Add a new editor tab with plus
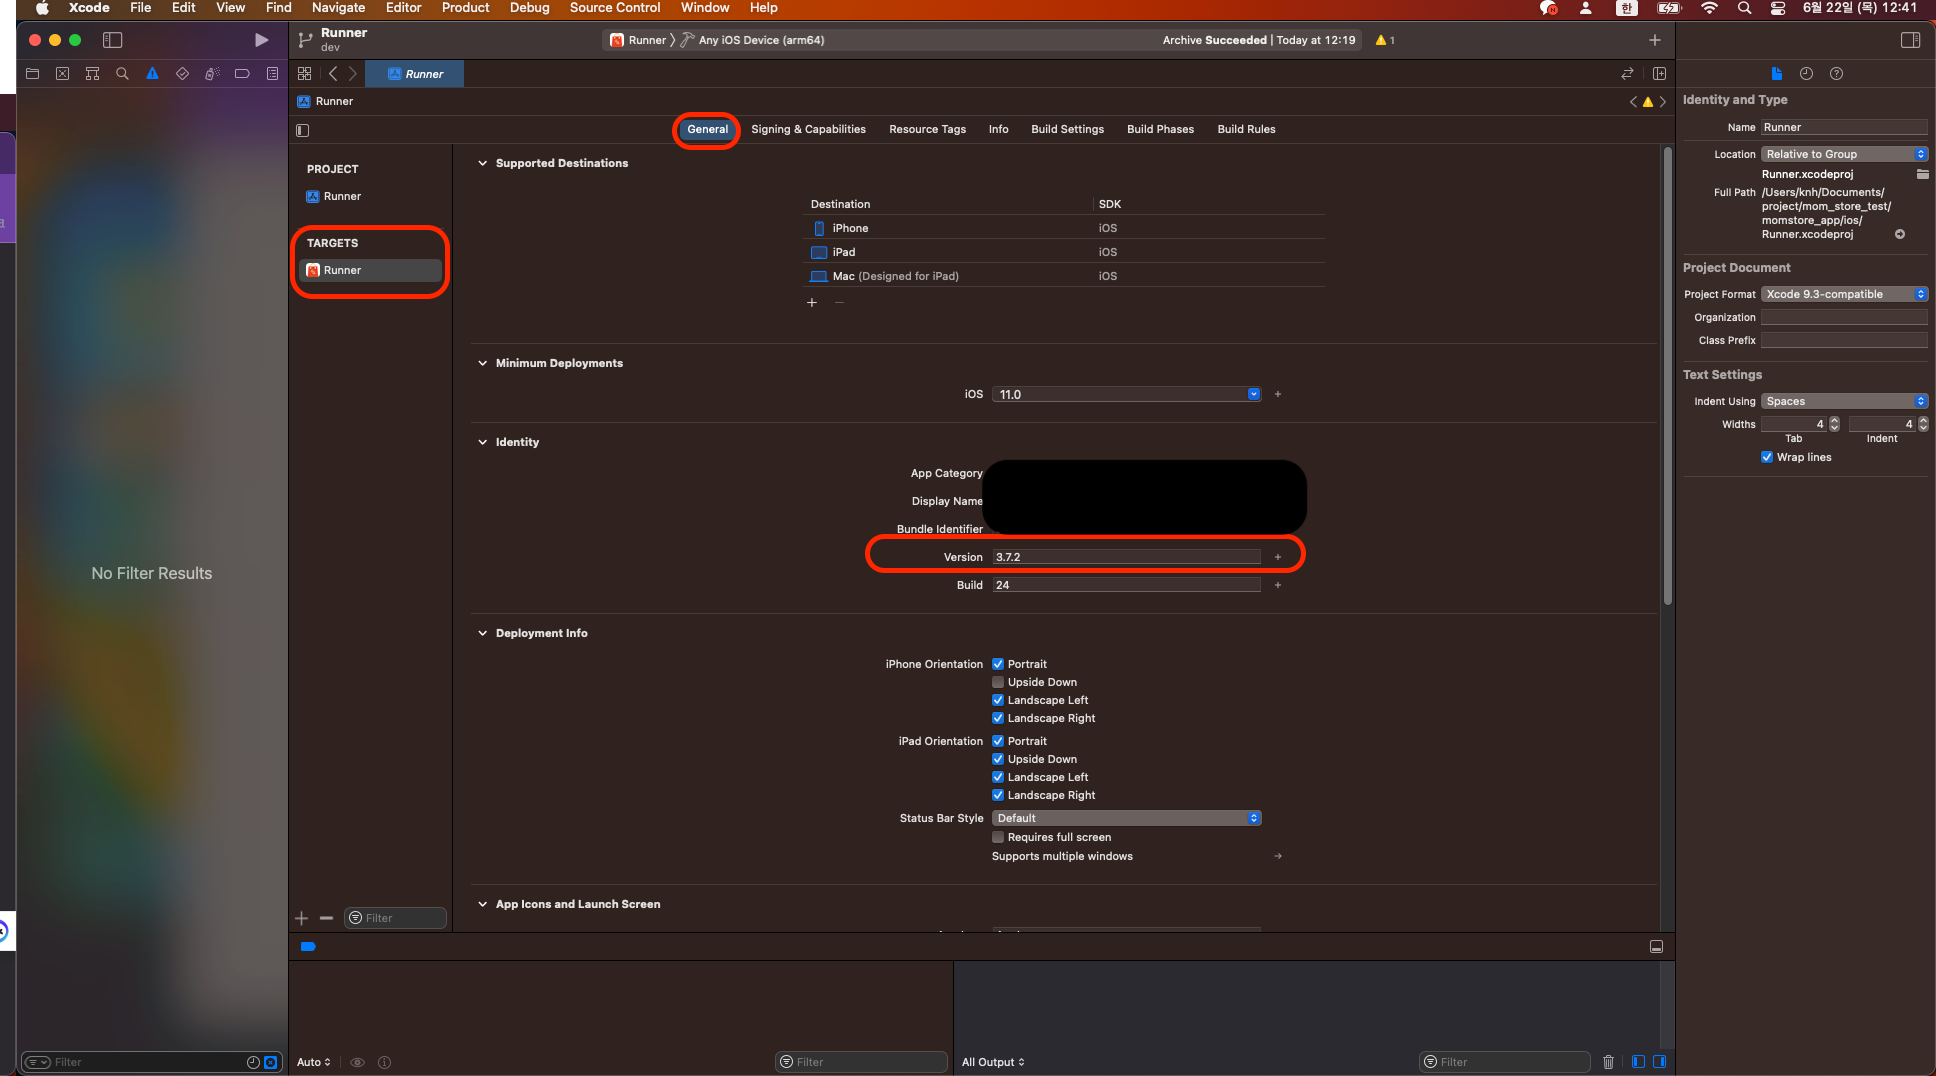This screenshot has width=1936, height=1076. click(1655, 40)
